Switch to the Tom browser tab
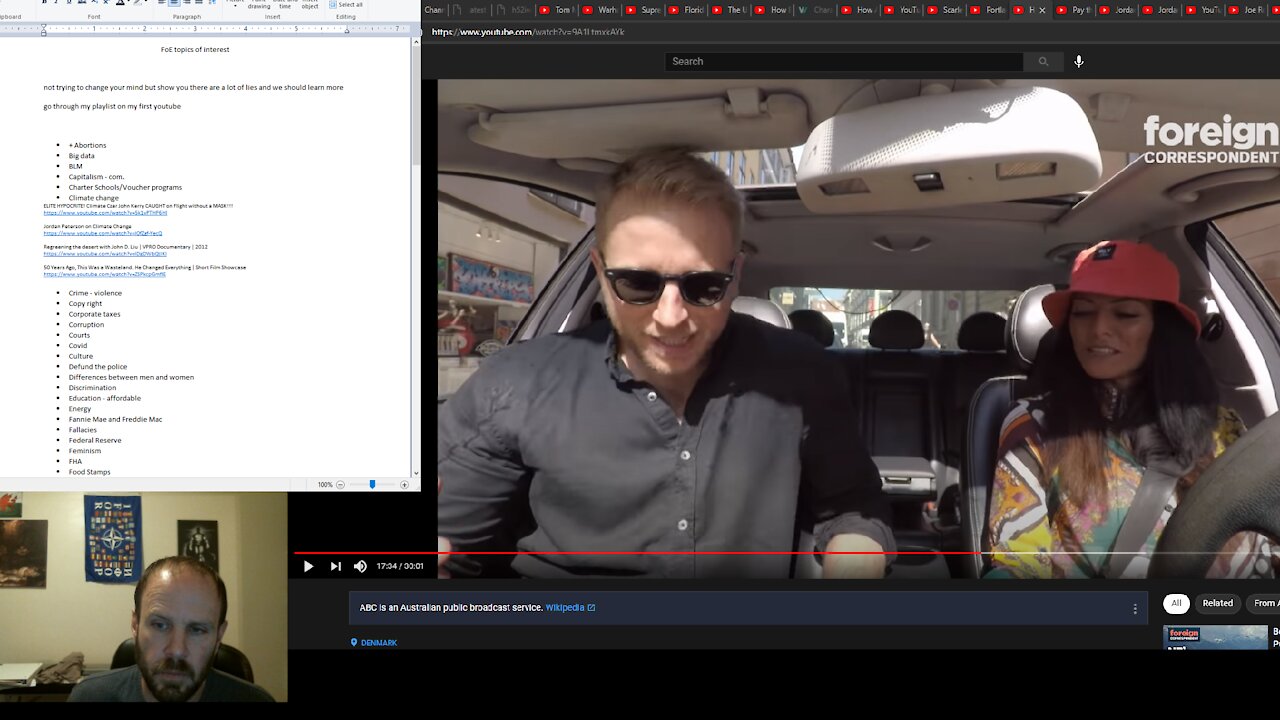 pos(558,10)
